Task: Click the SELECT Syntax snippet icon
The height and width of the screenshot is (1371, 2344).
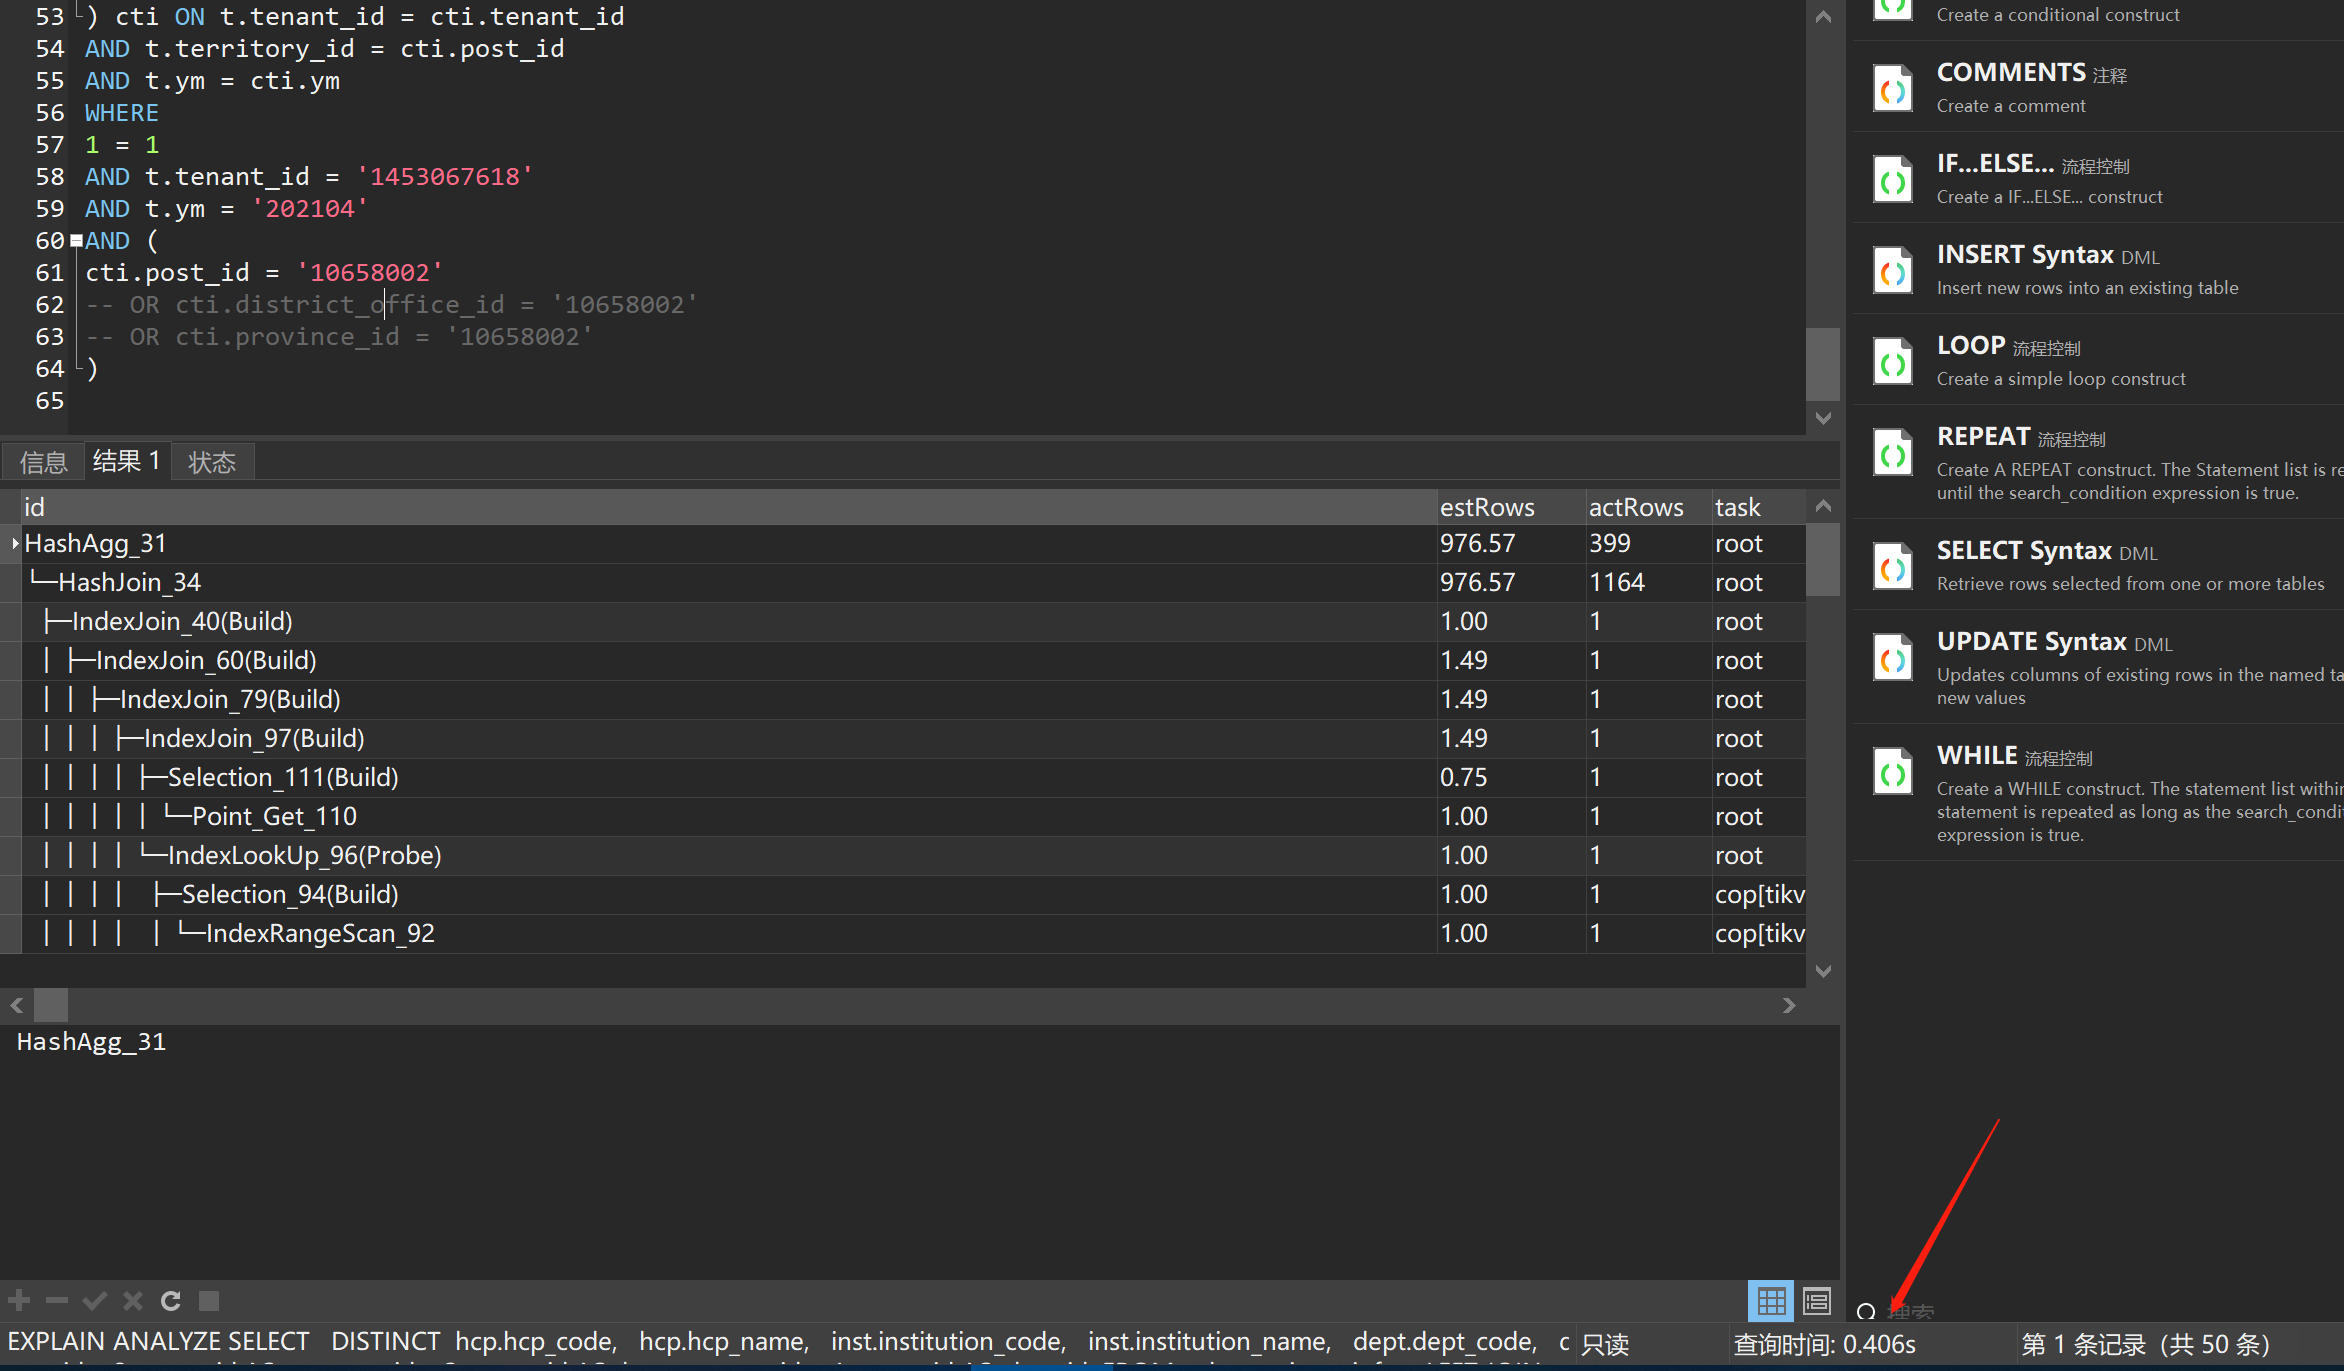Action: point(1893,566)
